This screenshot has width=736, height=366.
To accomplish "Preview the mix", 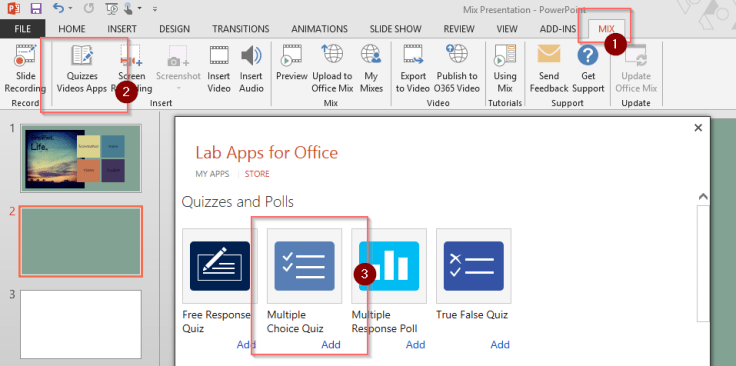I will point(291,63).
